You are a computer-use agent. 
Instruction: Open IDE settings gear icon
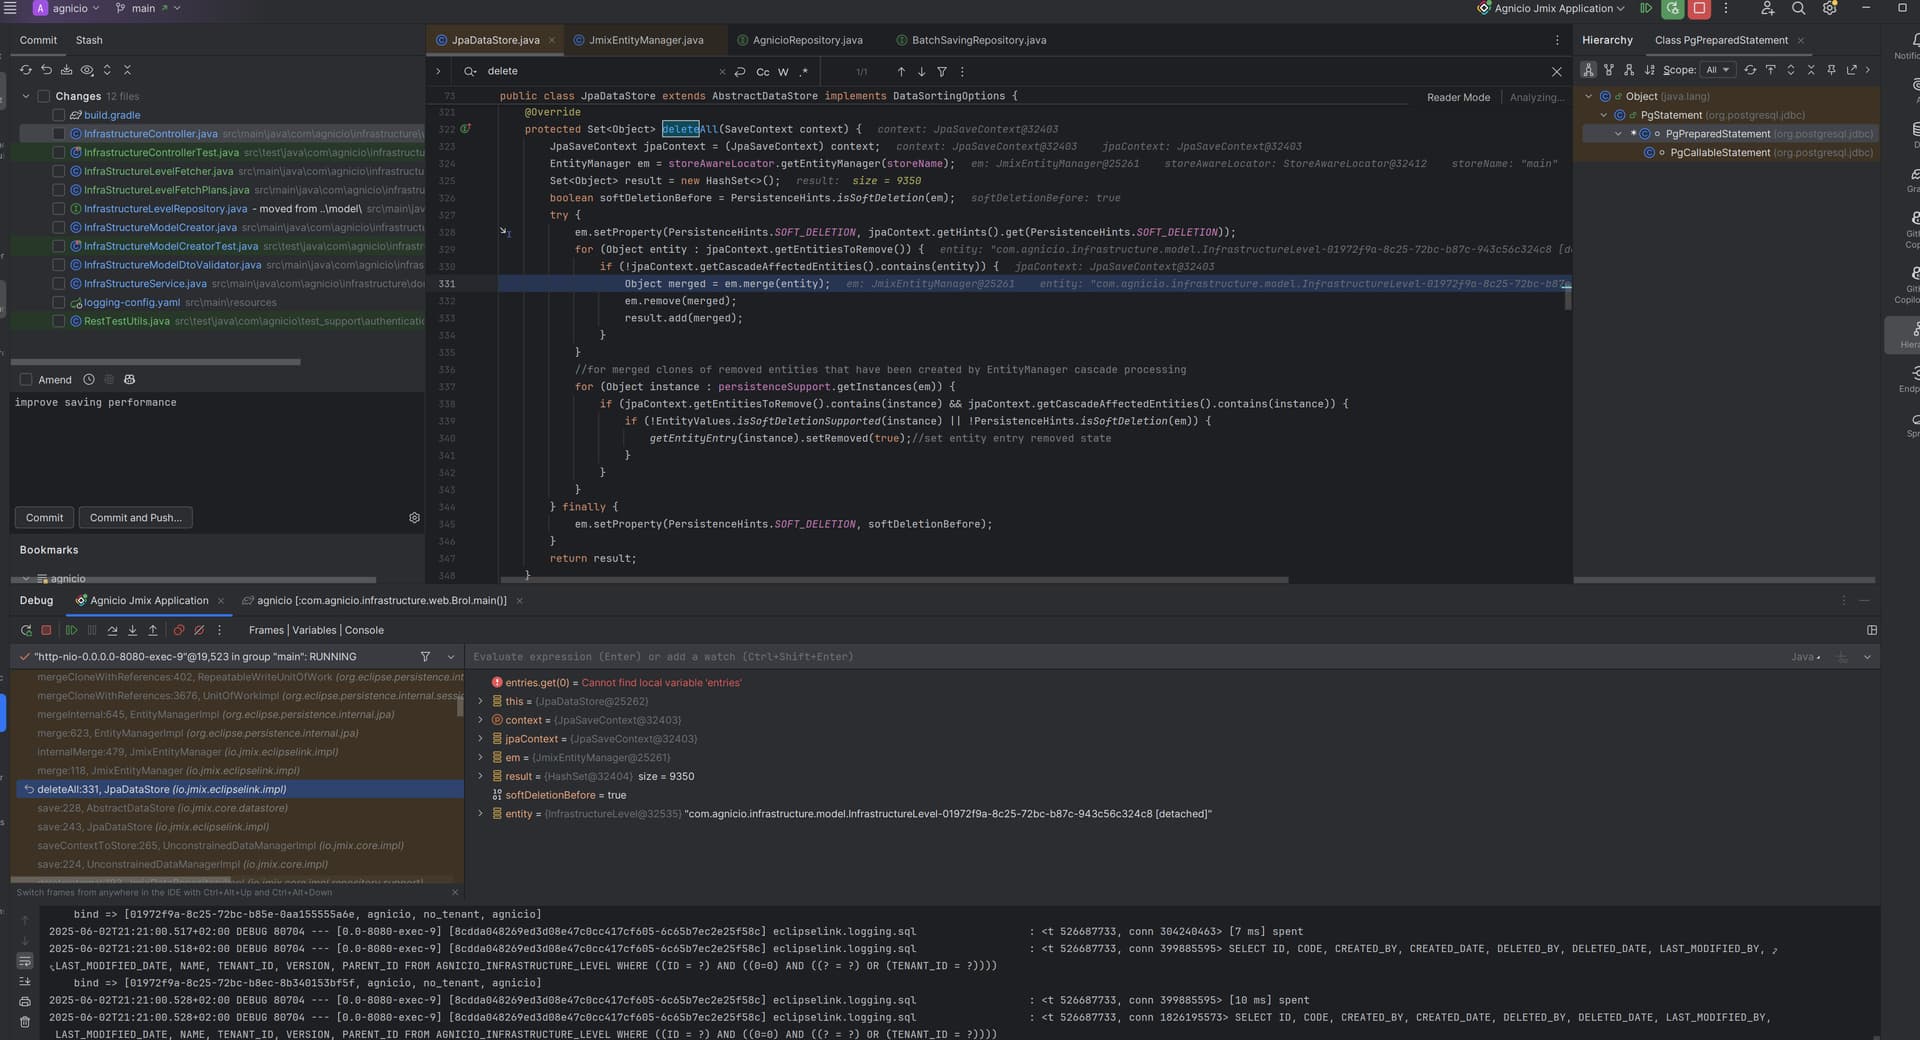1829,8
